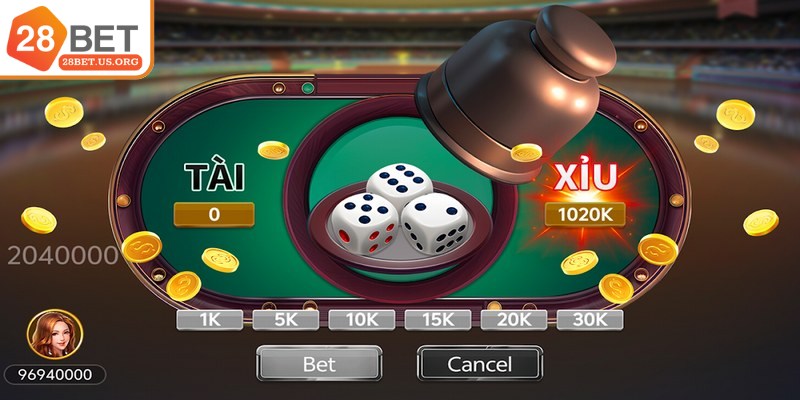Select the 1K chip value
800x400 pixels.
210,320
